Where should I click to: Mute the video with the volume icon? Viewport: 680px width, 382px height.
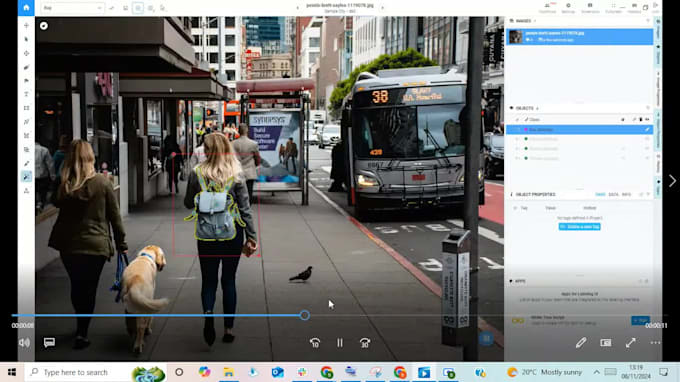(24, 343)
